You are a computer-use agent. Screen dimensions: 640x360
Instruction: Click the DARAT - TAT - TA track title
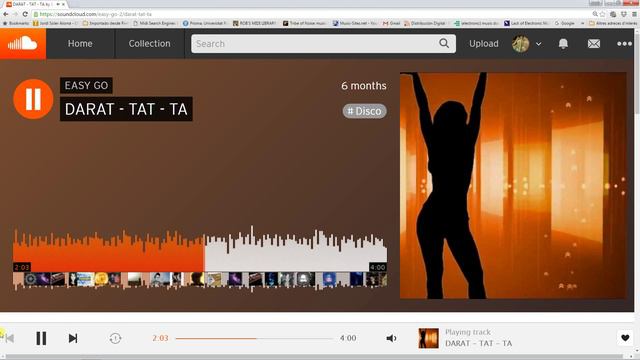[126, 109]
